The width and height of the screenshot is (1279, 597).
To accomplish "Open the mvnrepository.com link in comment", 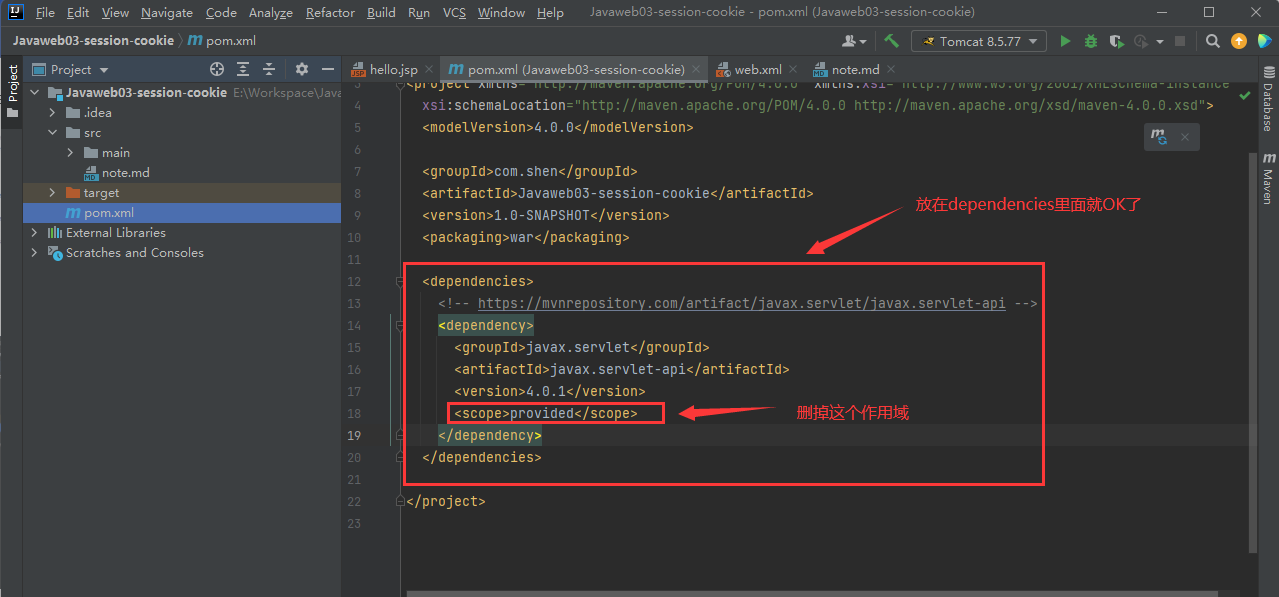I will coord(741,303).
